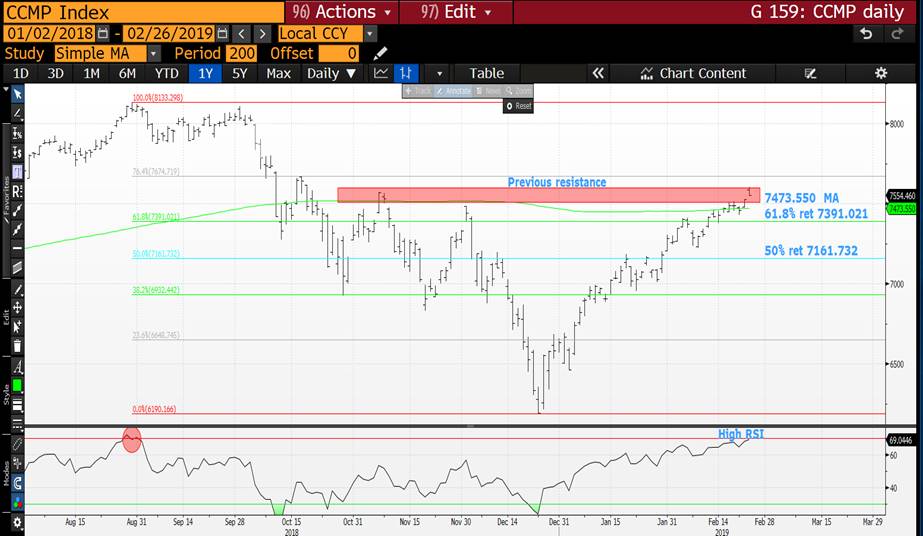Collapse panel with double chevron icon
Image resolution: width=923 pixels, height=536 pixels.
point(598,73)
